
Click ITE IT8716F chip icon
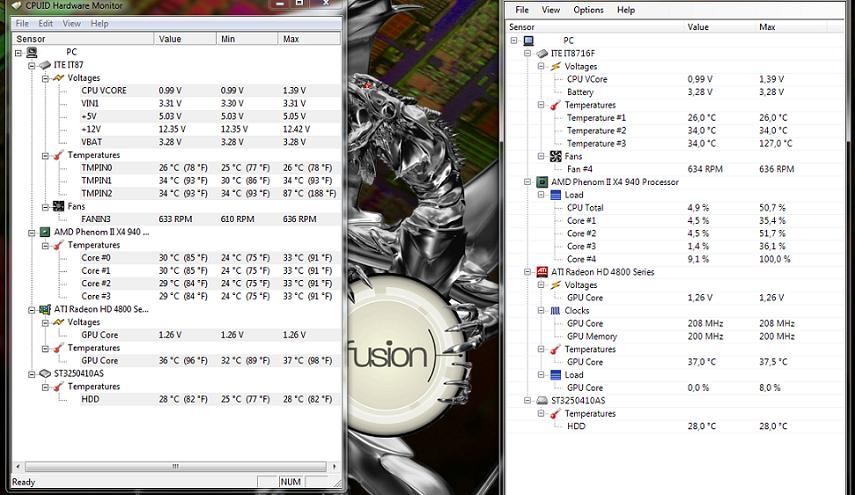click(x=542, y=53)
